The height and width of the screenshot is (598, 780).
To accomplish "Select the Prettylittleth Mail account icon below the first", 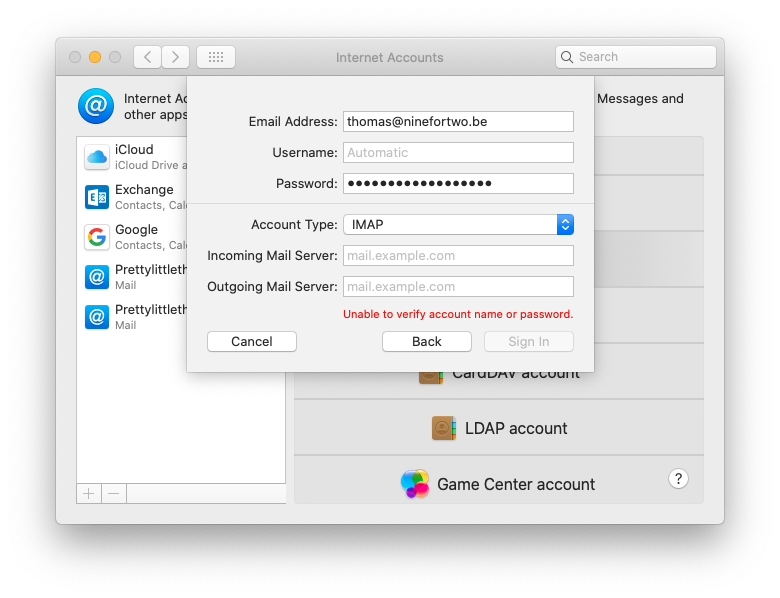I will 97,317.
